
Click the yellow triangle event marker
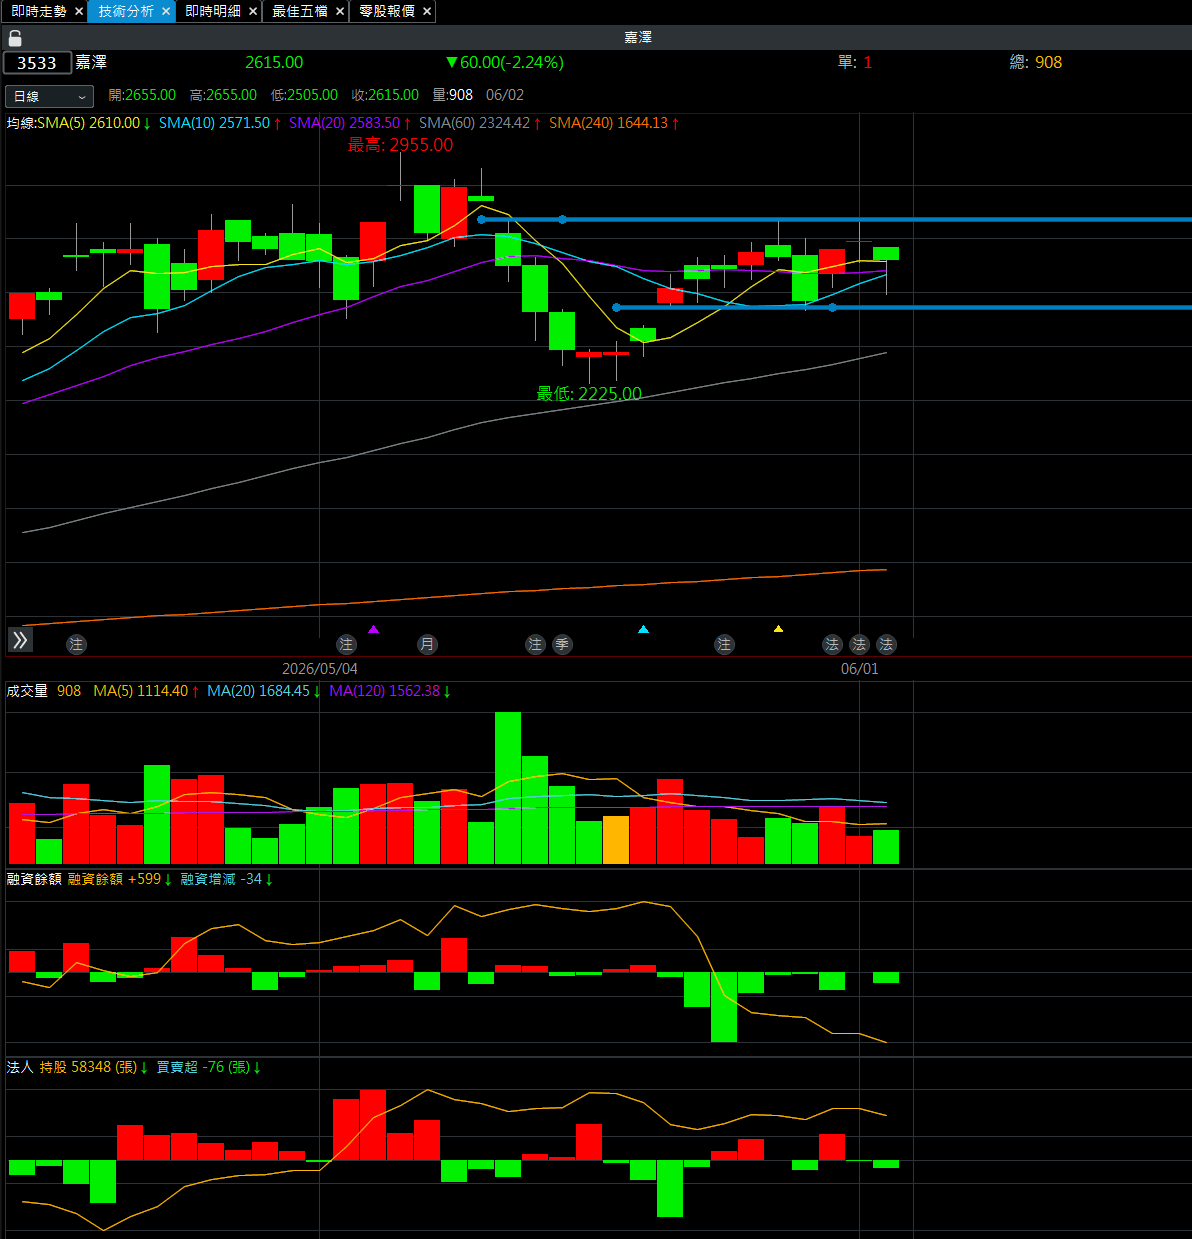[778, 629]
